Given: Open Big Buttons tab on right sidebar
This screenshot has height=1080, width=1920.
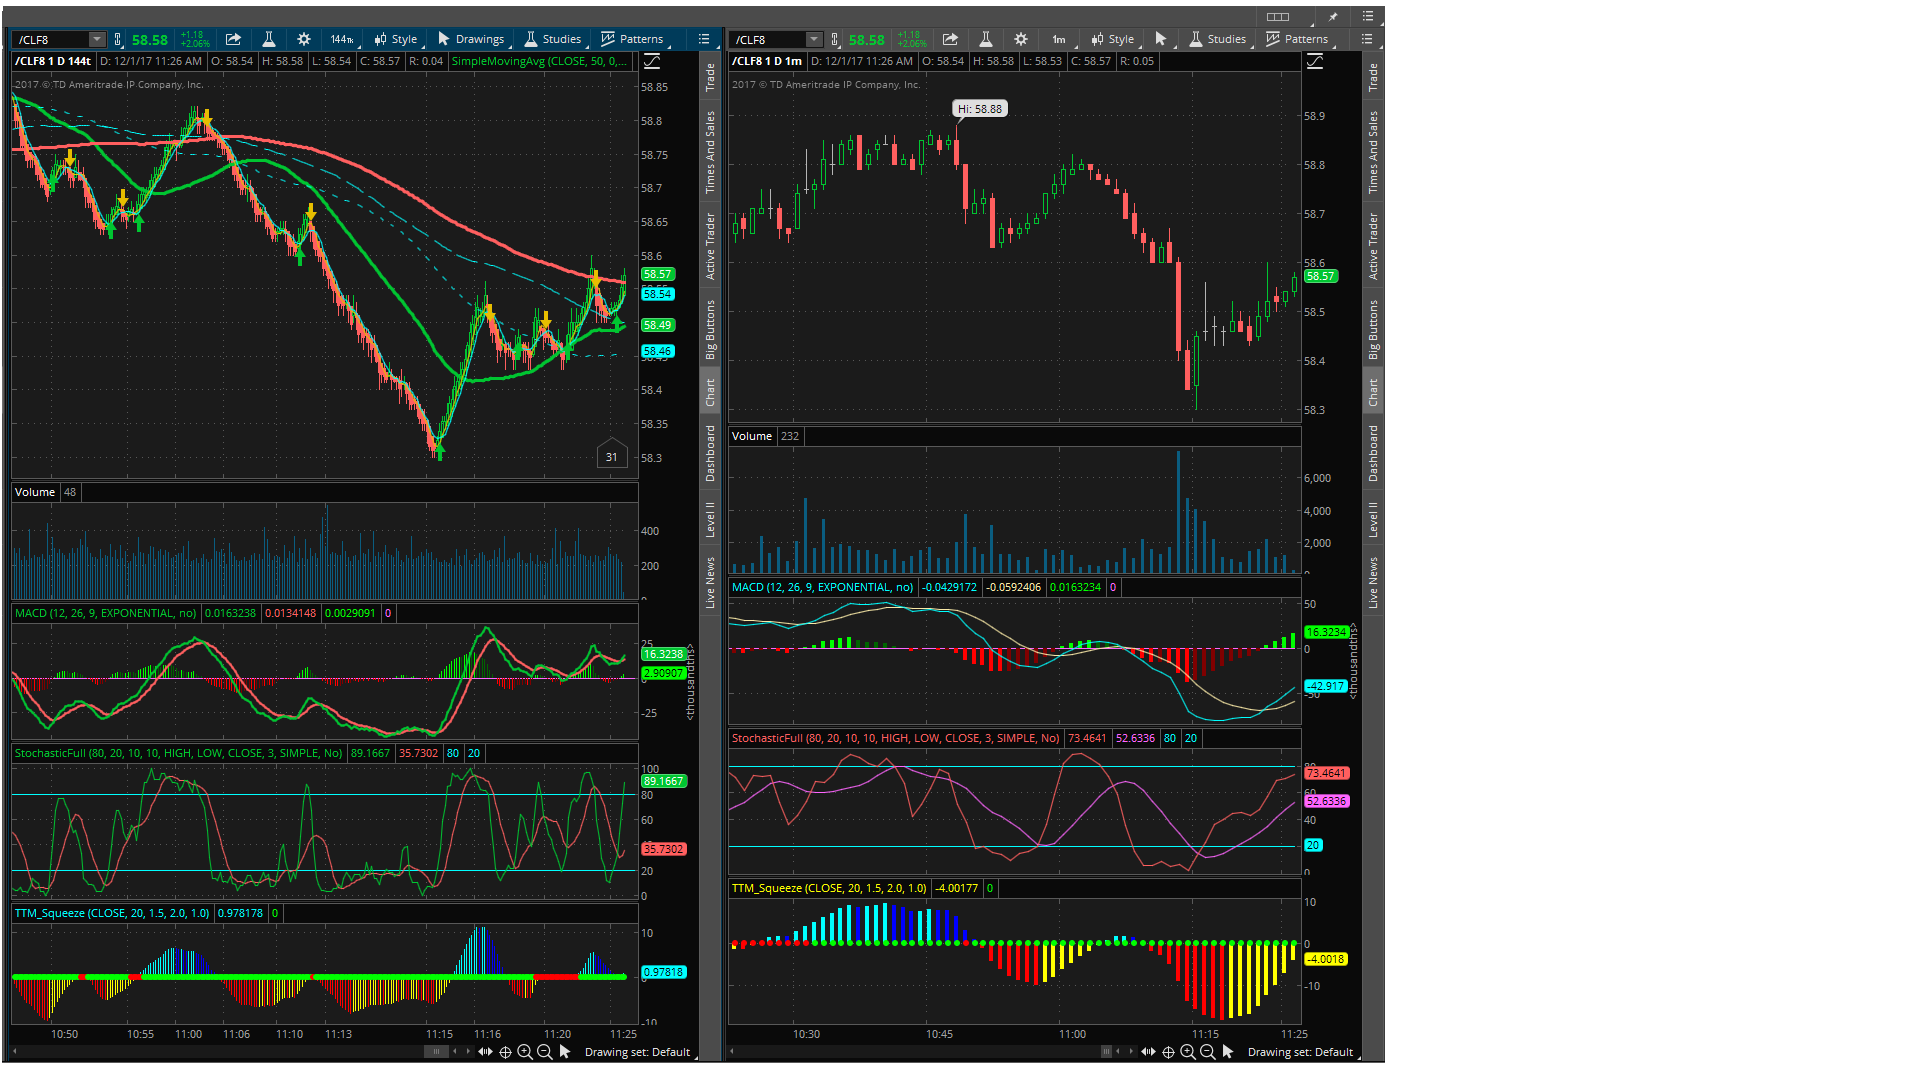Looking at the screenshot, I should point(1373,329).
